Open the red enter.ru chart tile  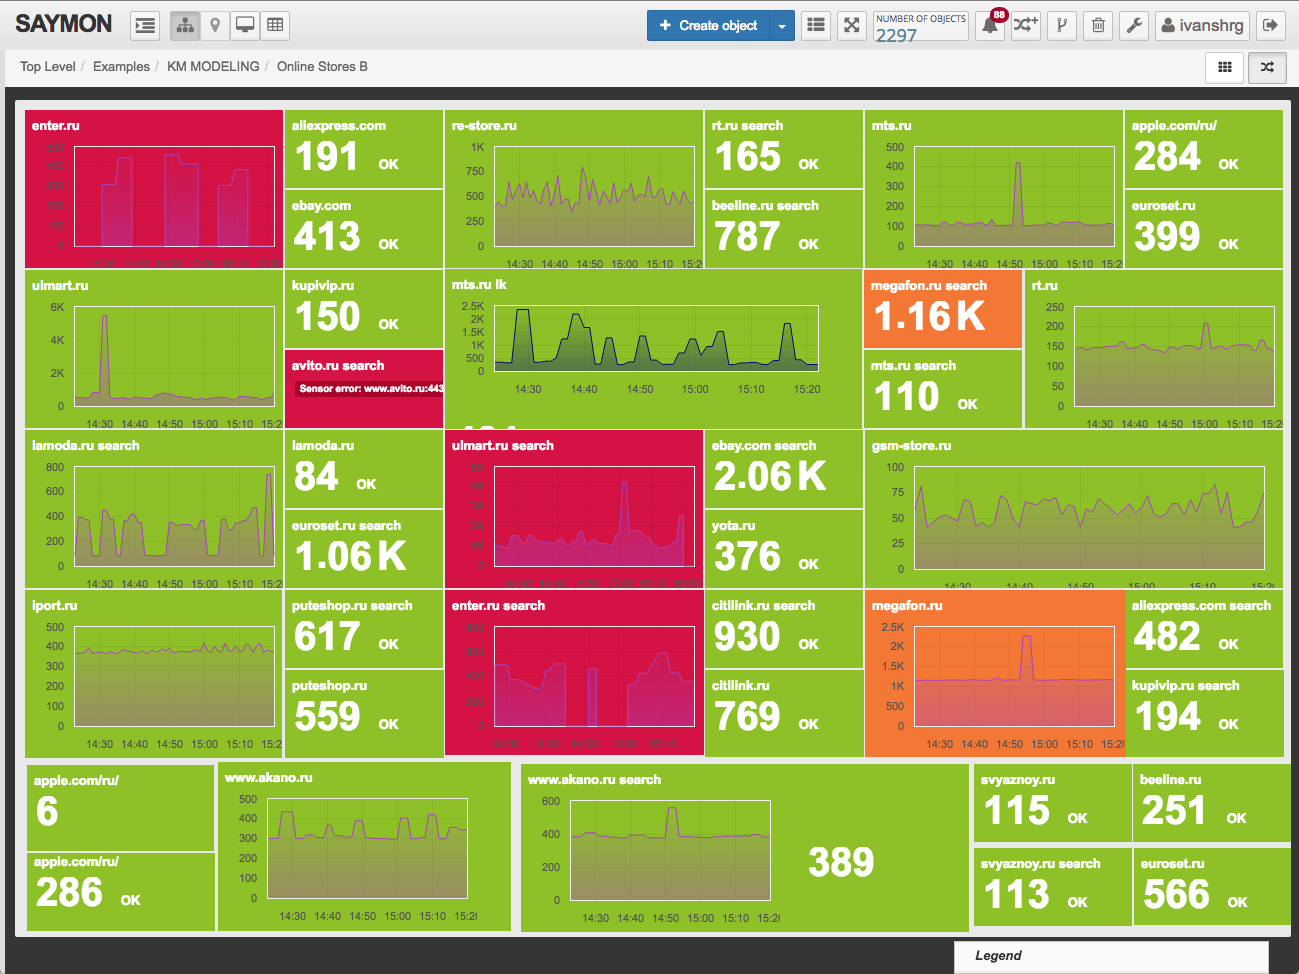click(x=154, y=189)
